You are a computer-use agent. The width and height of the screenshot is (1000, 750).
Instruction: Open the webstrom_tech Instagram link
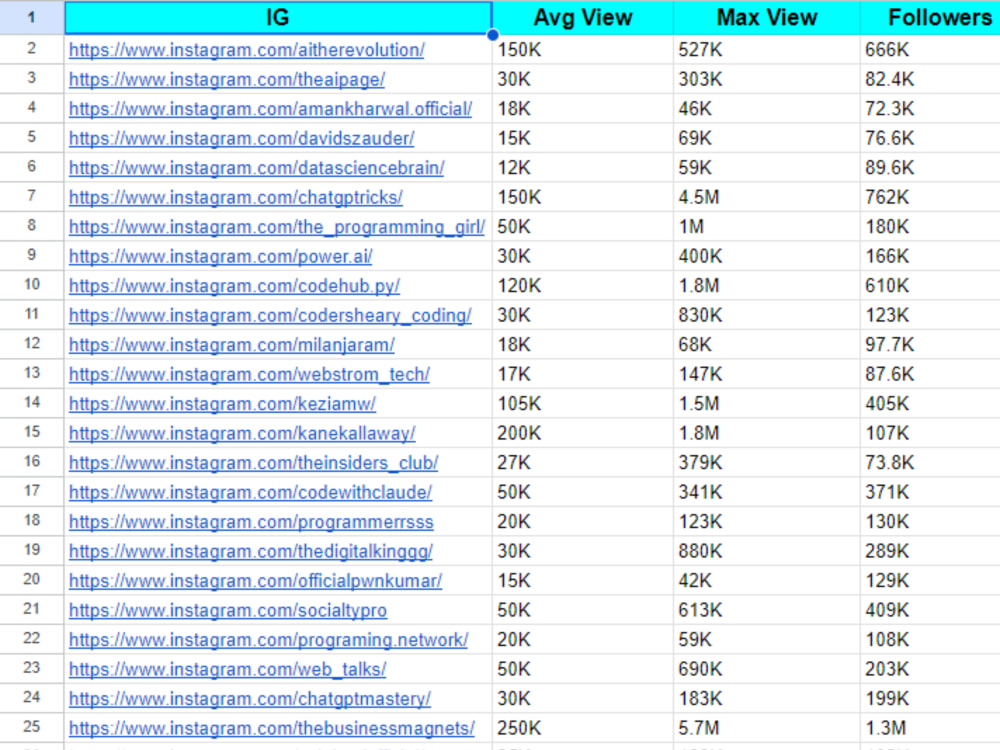(249, 374)
